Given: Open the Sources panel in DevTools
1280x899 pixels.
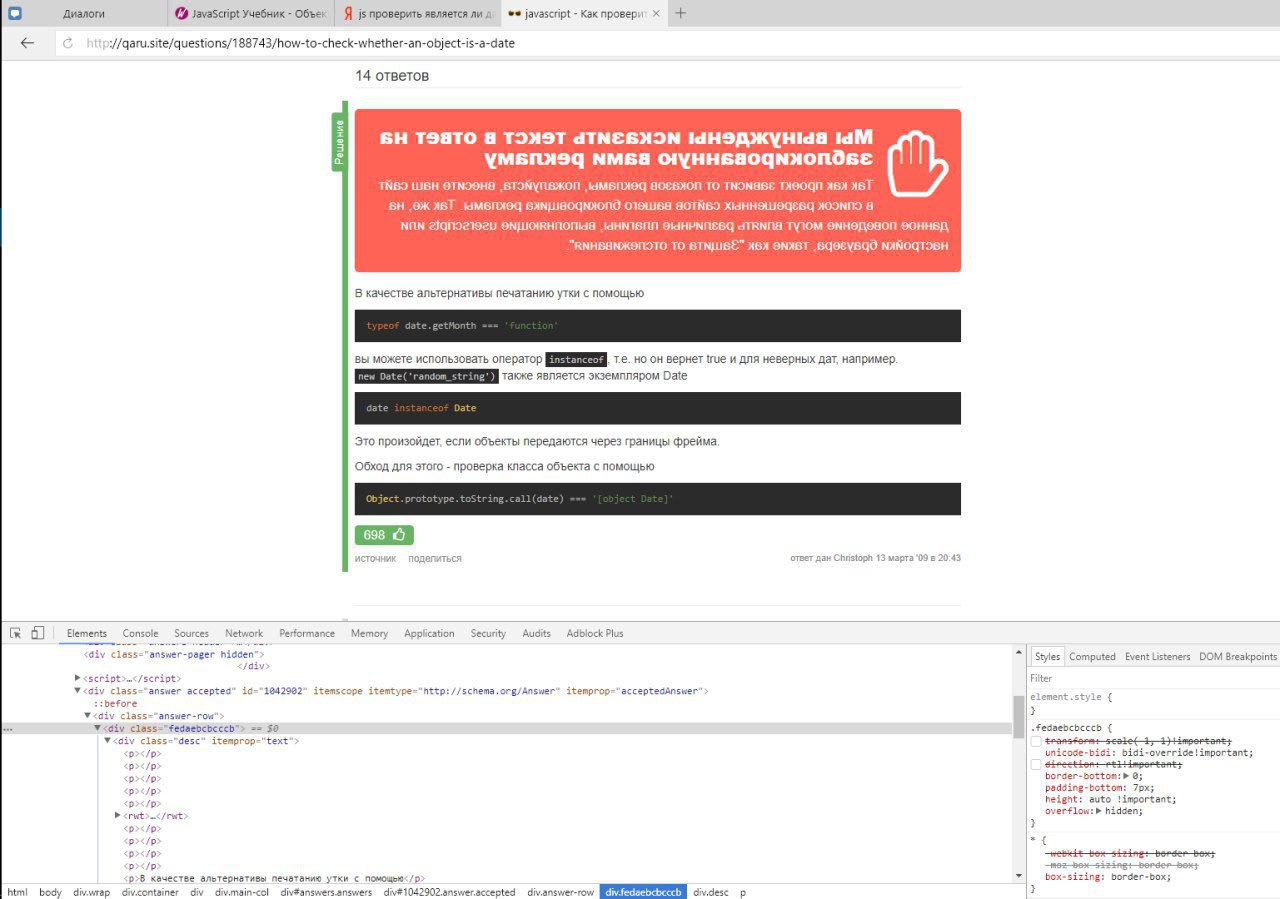Looking at the screenshot, I should tap(191, 633).
